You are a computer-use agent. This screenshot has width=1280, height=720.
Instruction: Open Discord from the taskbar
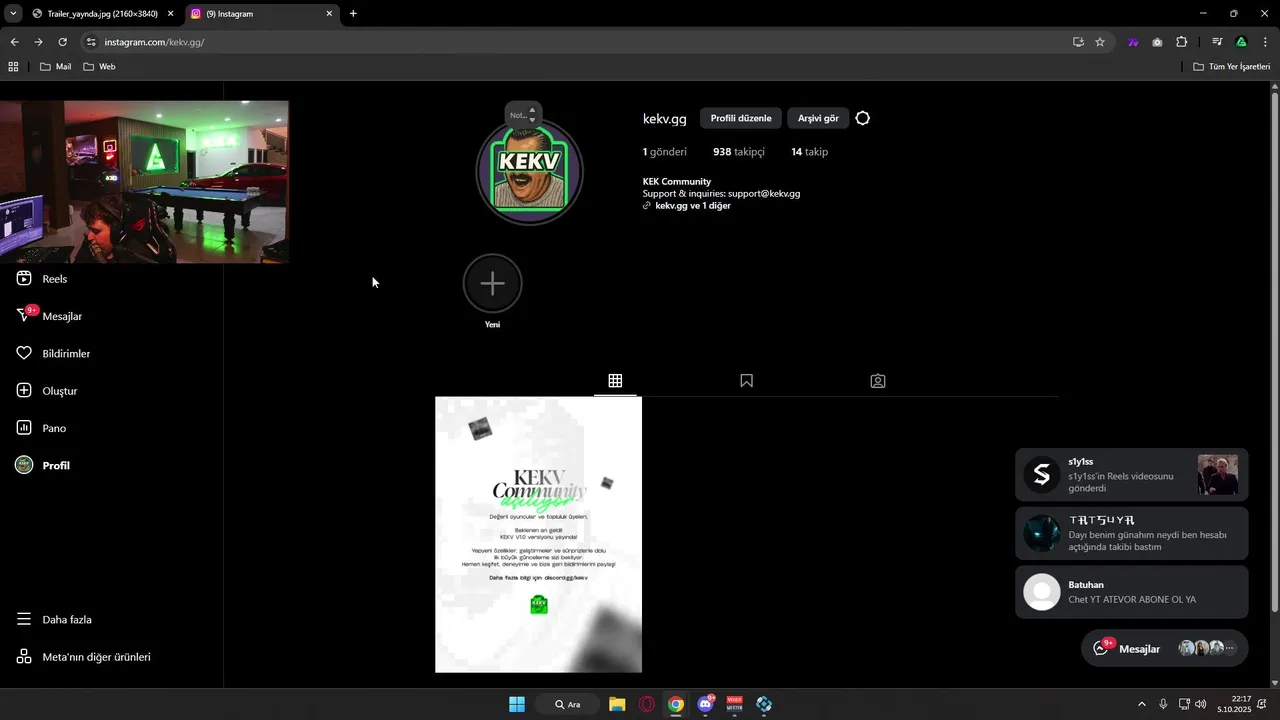[705, 704]
